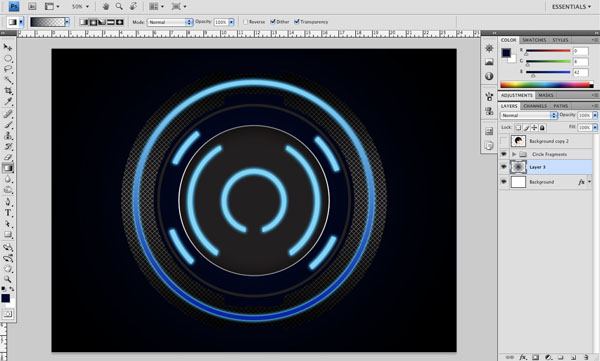Click the Hand tool in application bar
The height and width of the screenshot is (361, 600).
(106, 7)
